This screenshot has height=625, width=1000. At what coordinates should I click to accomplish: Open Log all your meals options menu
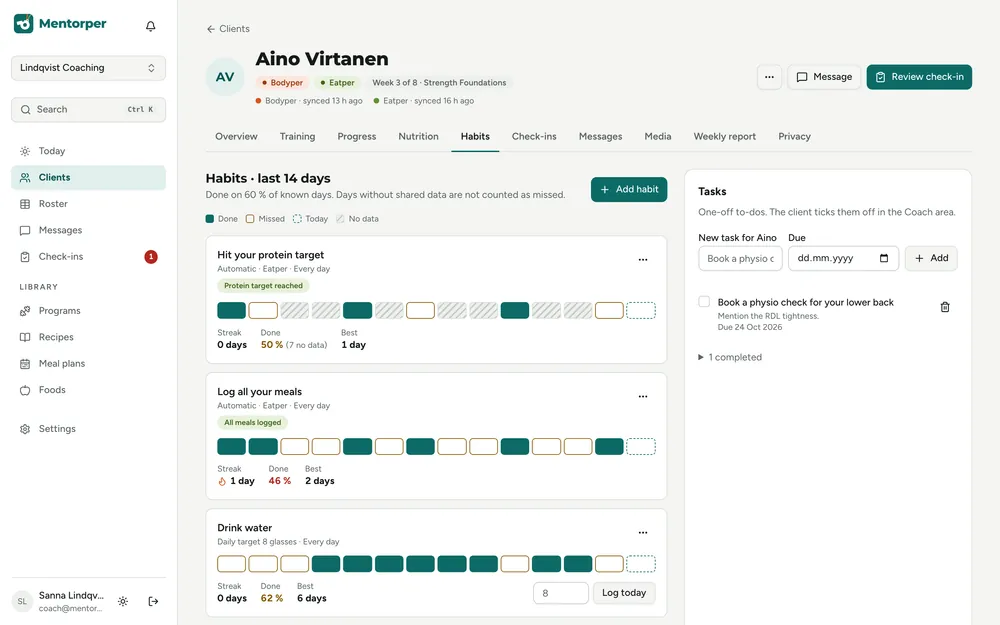point(643,396)
